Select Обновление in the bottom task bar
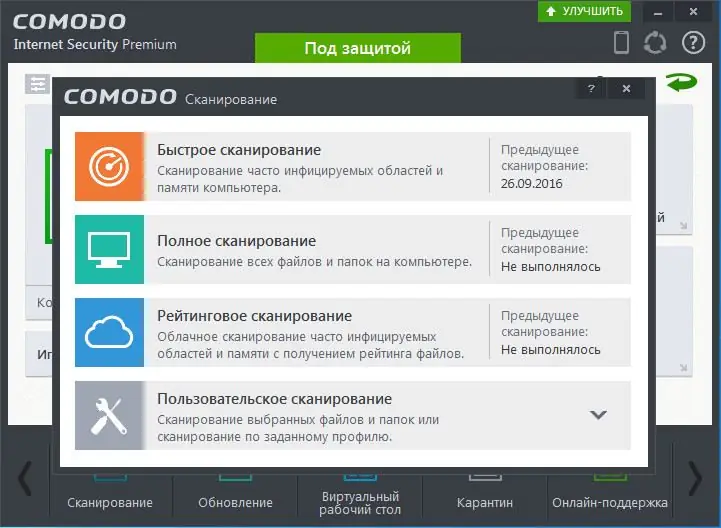 (x=235, y=502)
